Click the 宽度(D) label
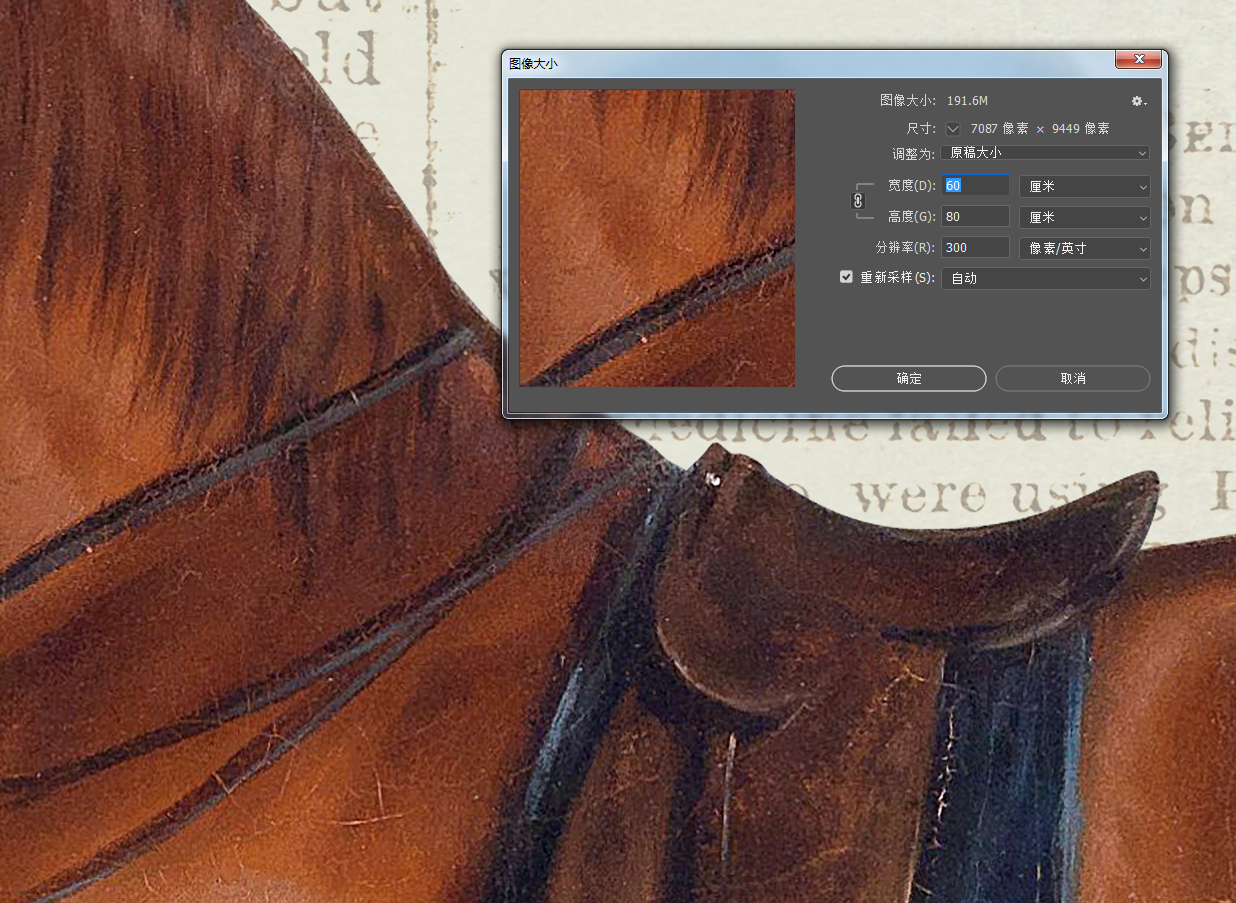1236x903 pixels. (912, 186)
